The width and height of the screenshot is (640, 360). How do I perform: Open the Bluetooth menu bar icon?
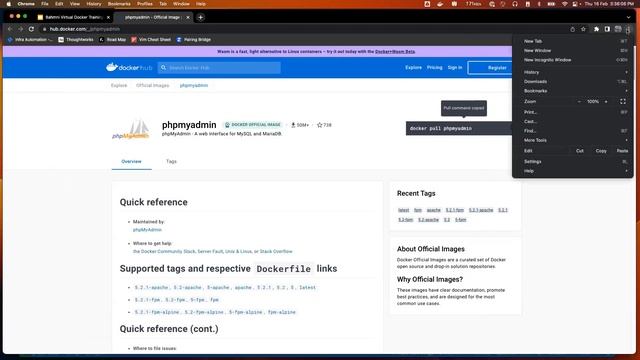[x=539, y=4]
